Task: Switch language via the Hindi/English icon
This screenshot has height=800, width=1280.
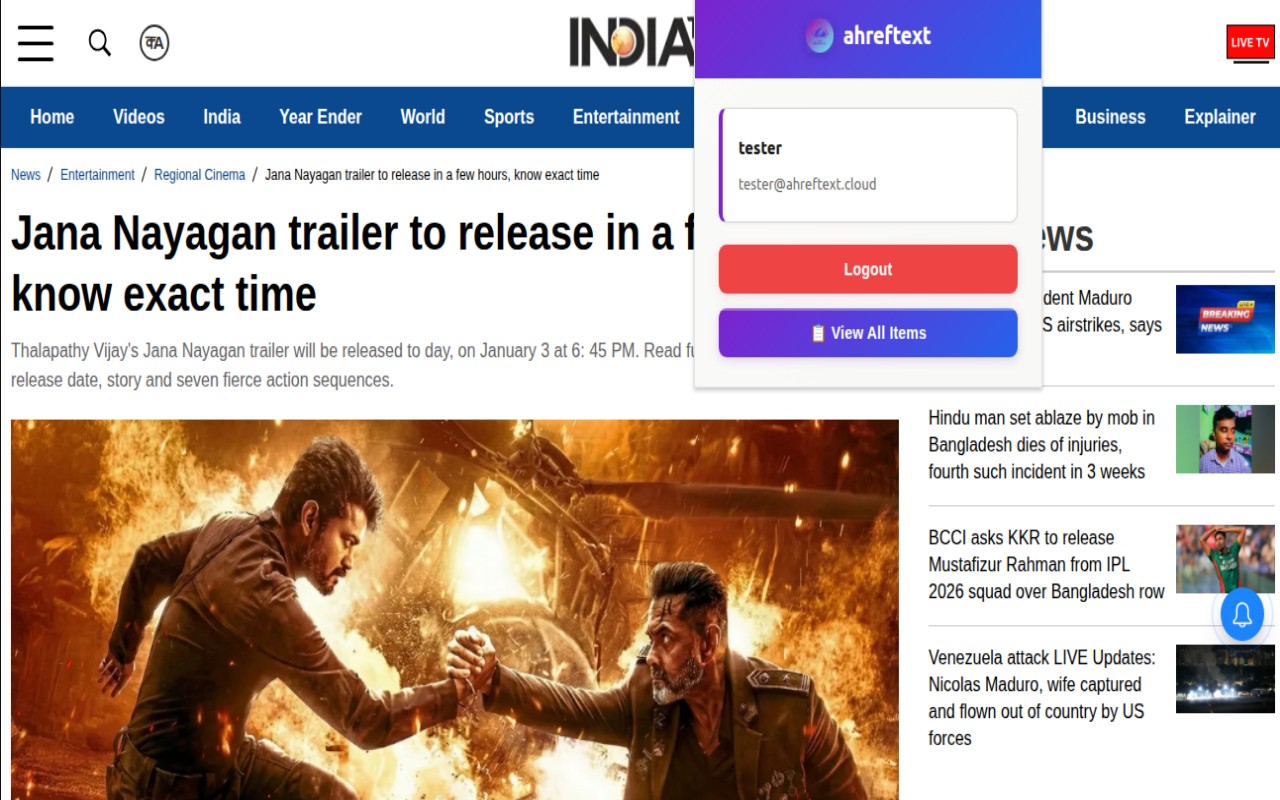Action: (154, 43)
